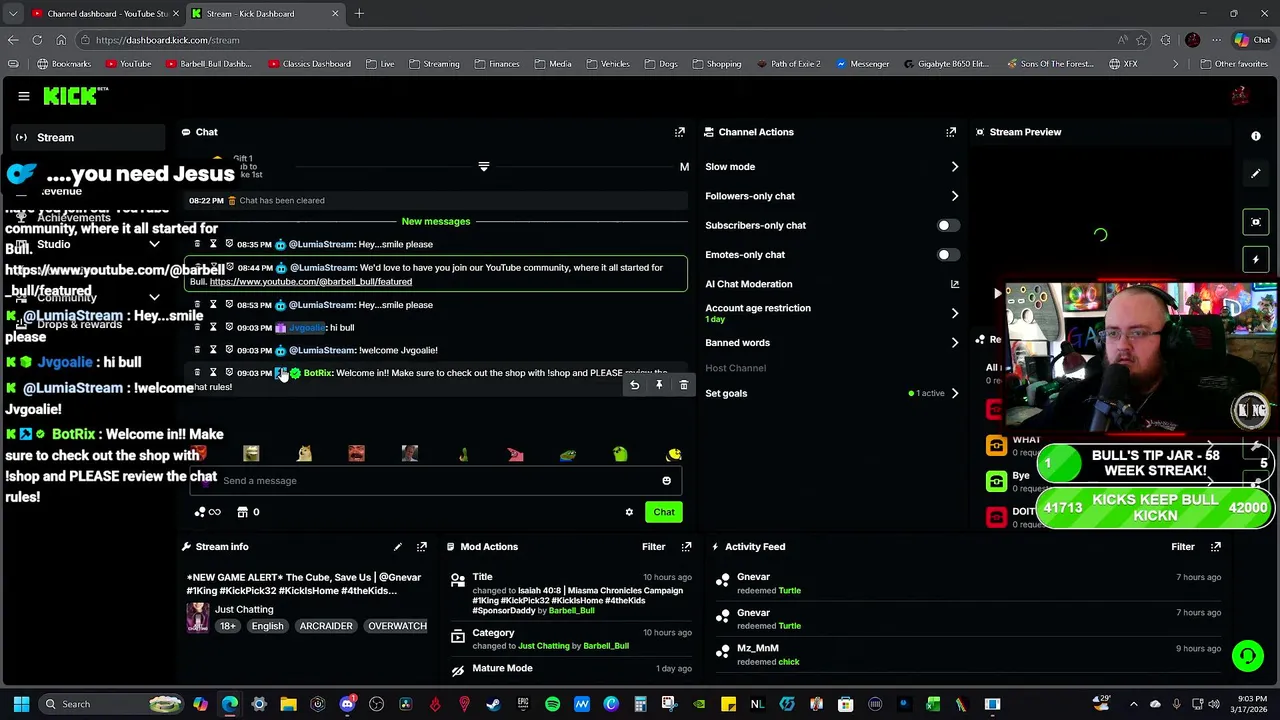Viewport: 1280px width, 720px height.
Task: Open Activity Feed Filter dropdown
Action: (x=1182, y=547)
